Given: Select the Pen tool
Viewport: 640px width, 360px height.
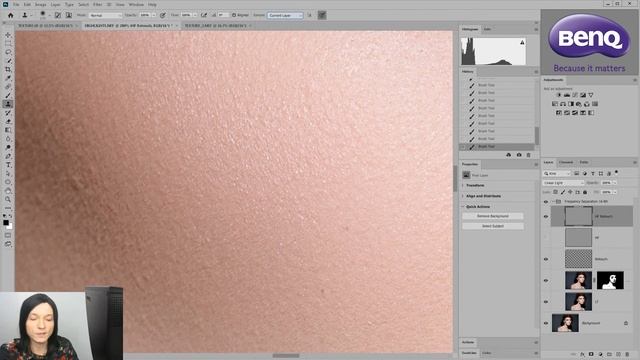Looking at the screenshot, I should (8, 156).
